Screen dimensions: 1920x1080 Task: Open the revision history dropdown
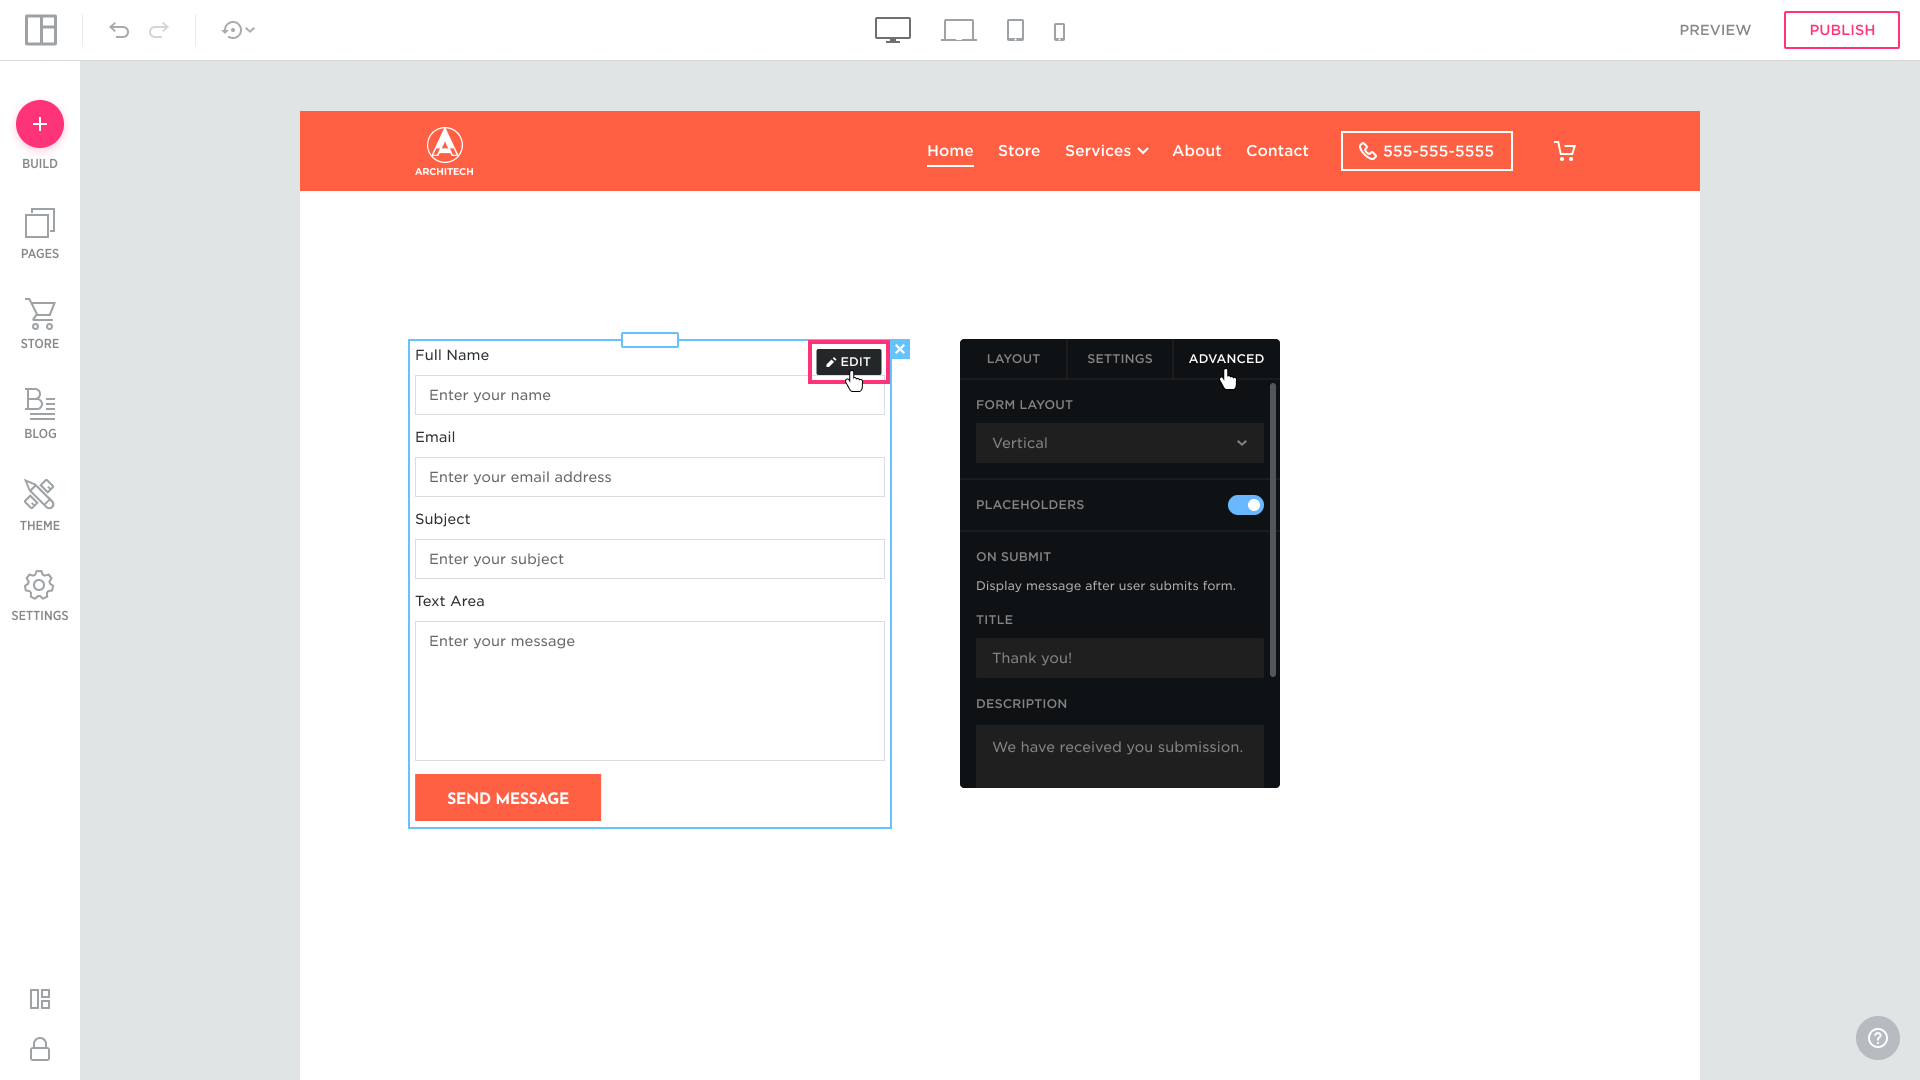click(x=238, y=30)
